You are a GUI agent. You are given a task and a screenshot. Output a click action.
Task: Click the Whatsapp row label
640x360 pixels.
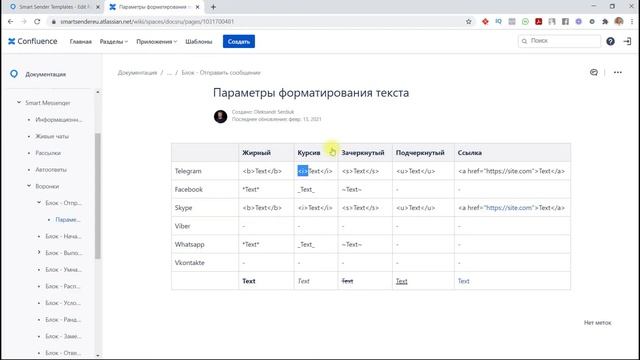pyautogui.click(x=189, y=244)
